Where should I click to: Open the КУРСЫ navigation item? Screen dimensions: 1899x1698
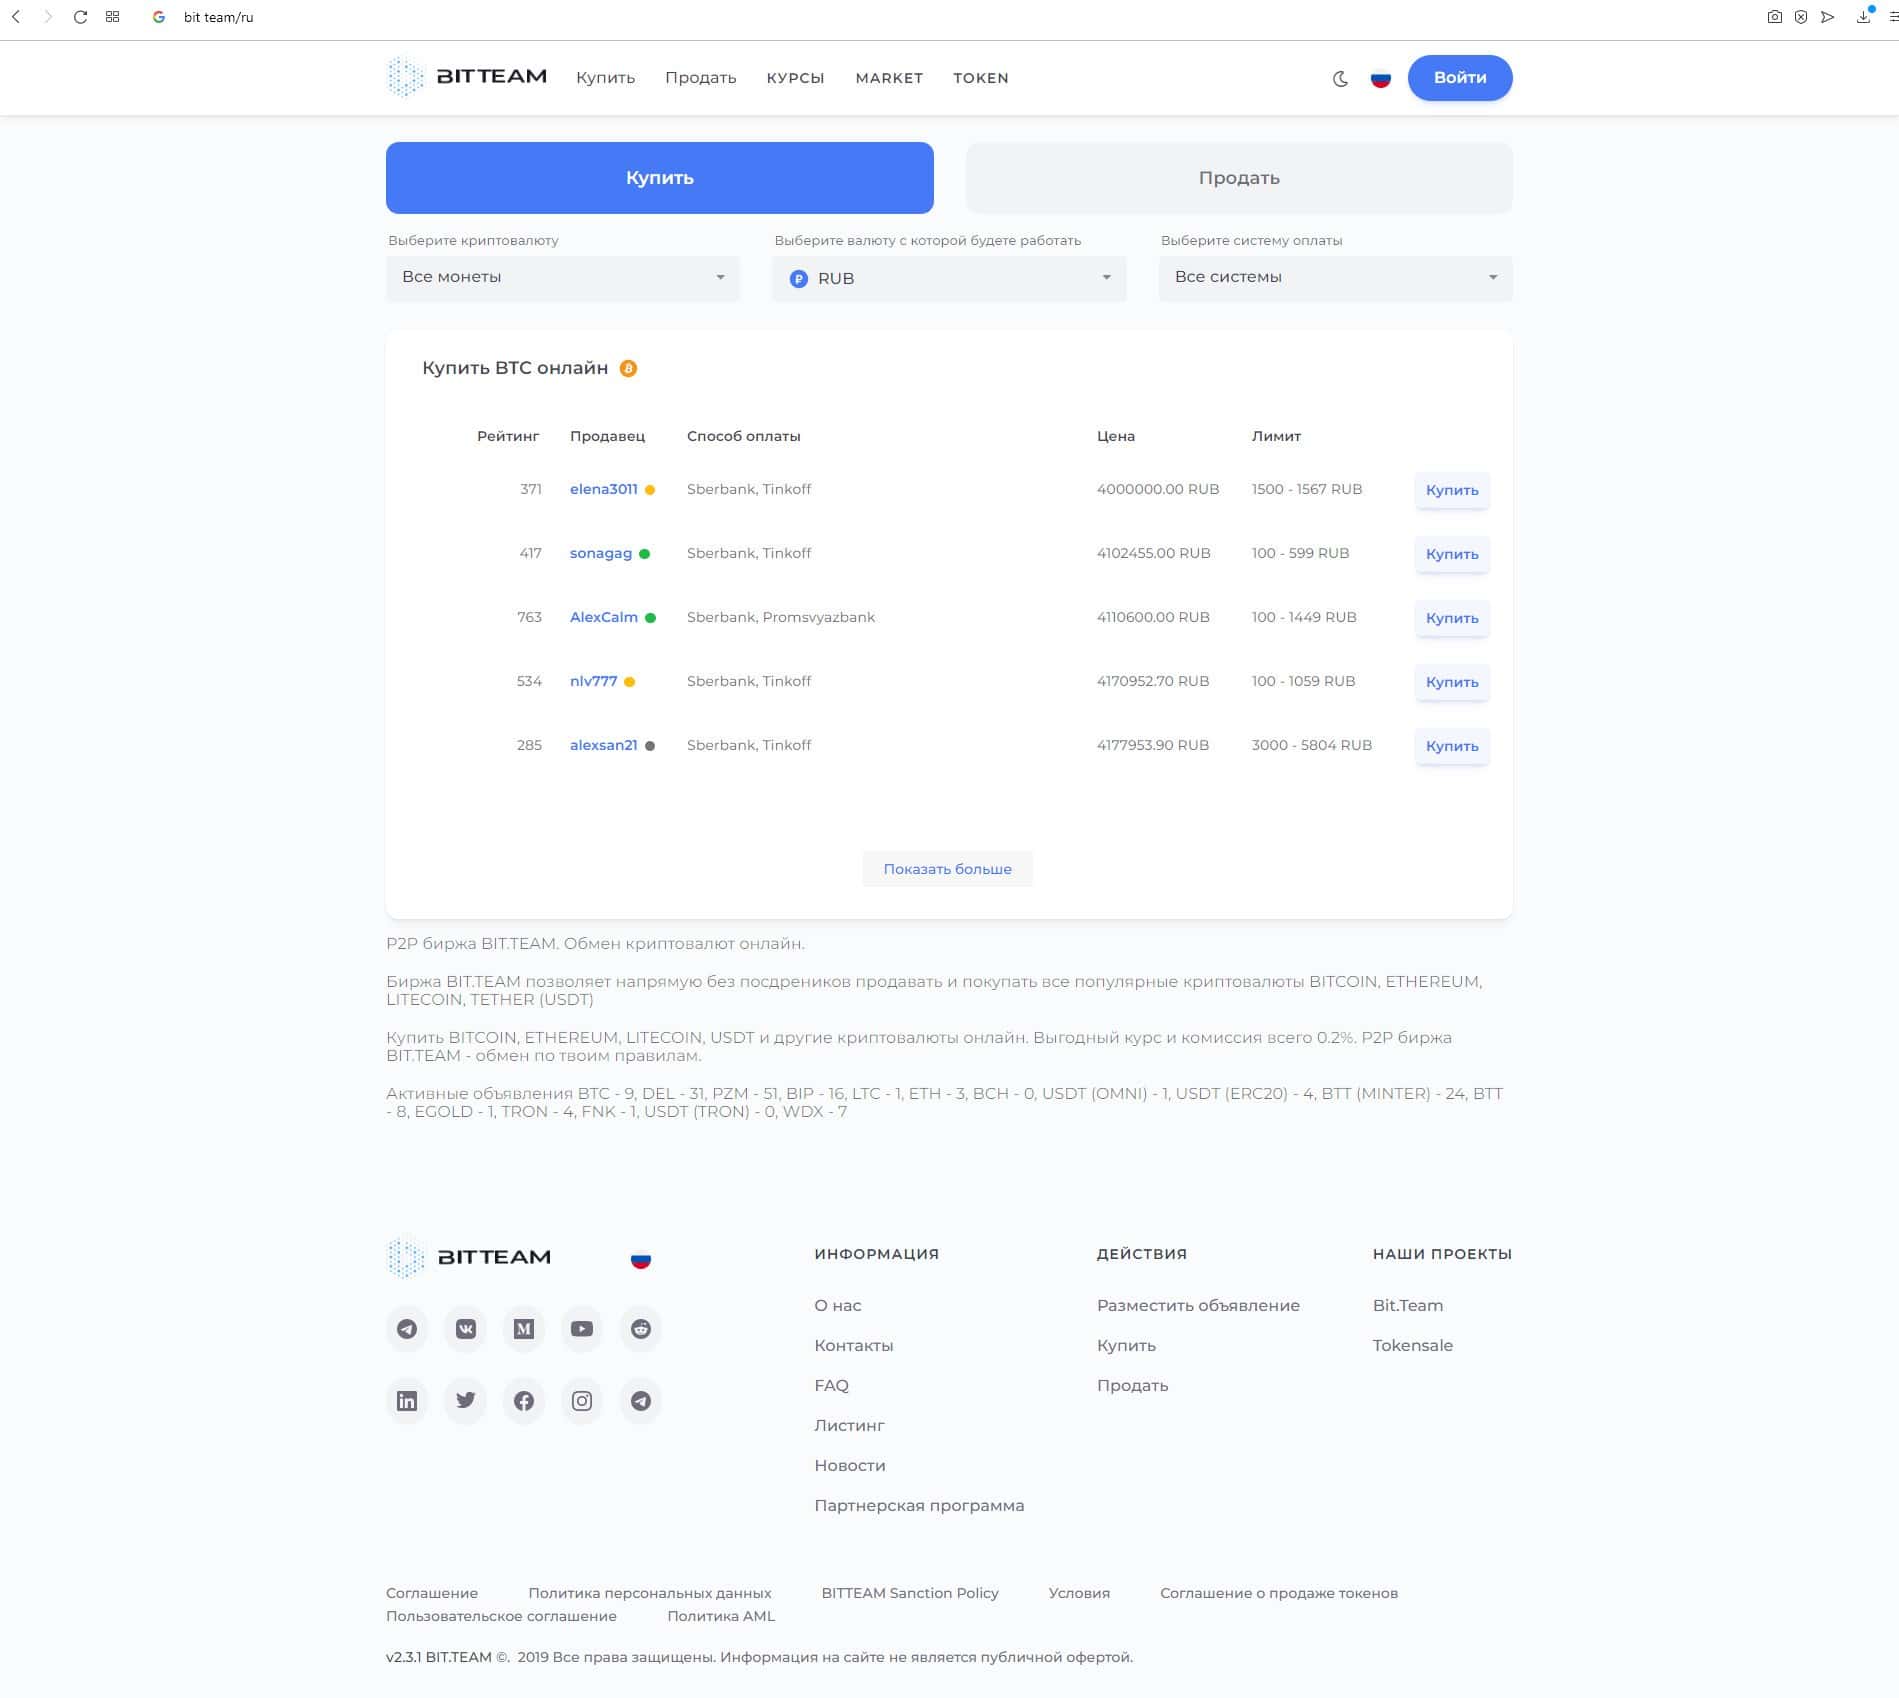pyautogui.click(x=795, y=78)
